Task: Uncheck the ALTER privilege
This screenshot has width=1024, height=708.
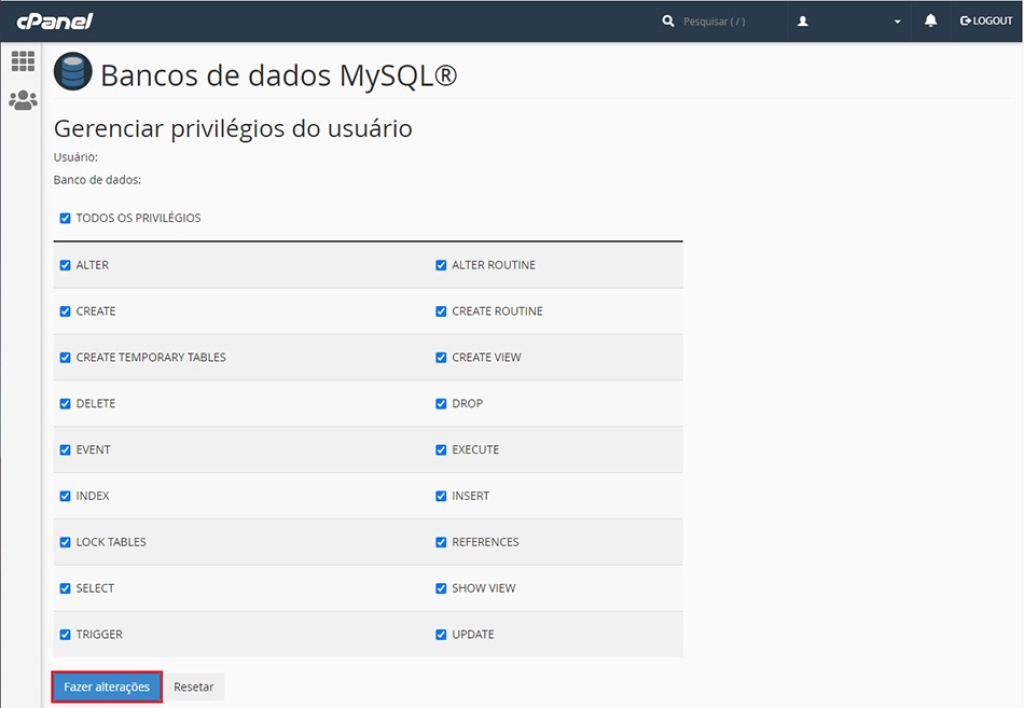Action: click(x=65, y=265)
